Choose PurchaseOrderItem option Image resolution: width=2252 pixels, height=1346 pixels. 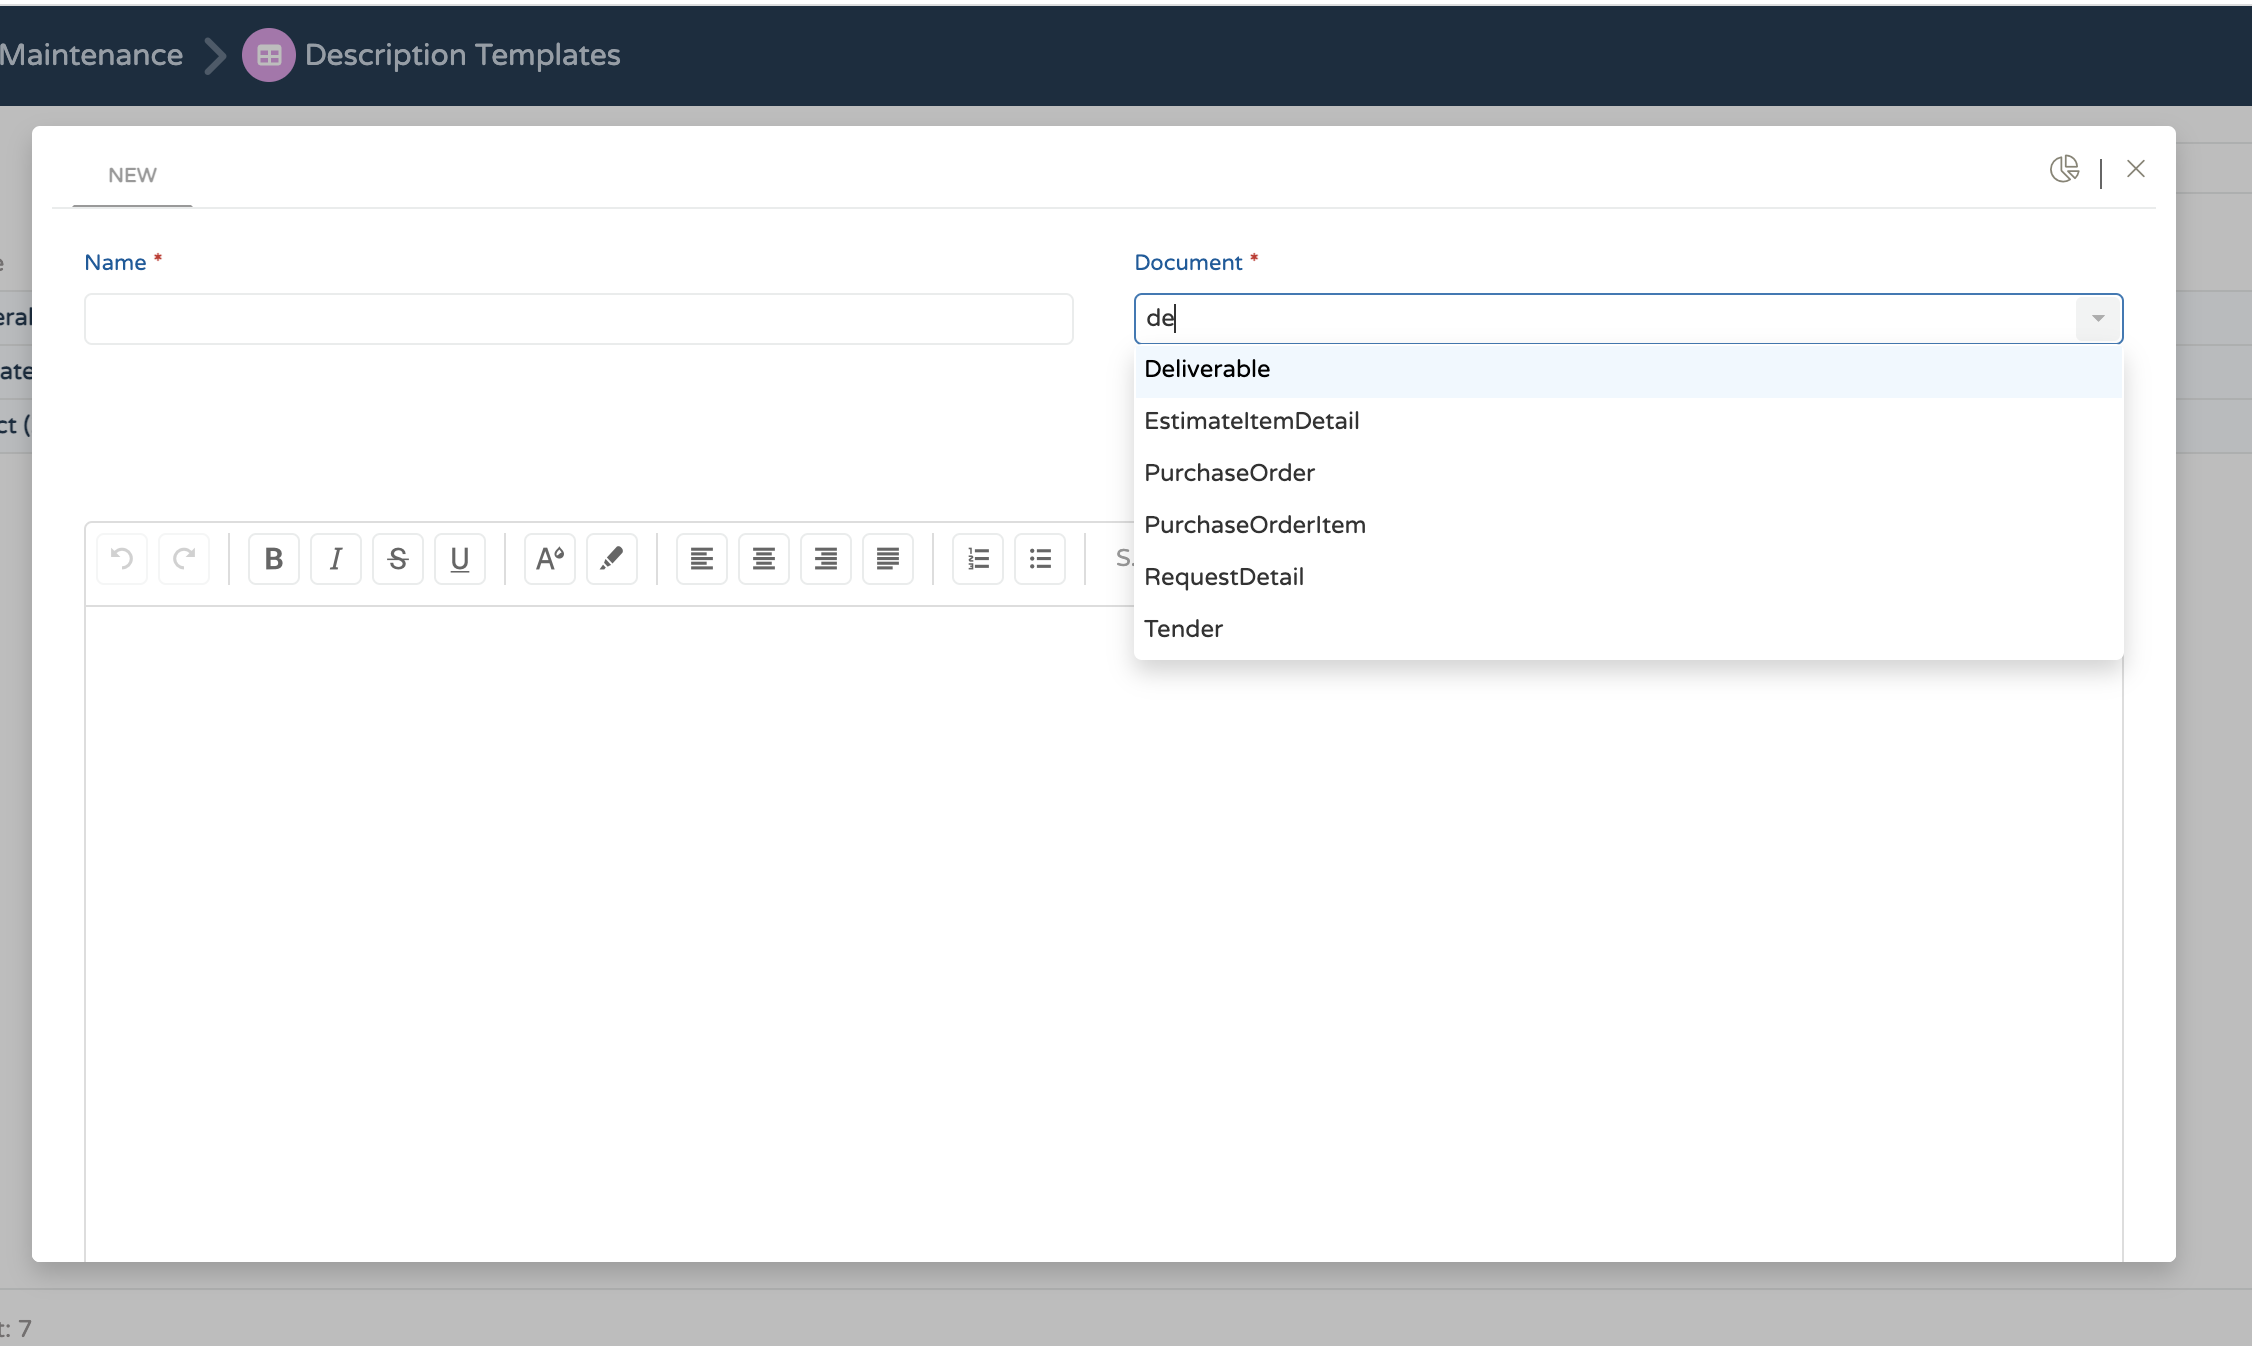click(x=1628, y=525)
